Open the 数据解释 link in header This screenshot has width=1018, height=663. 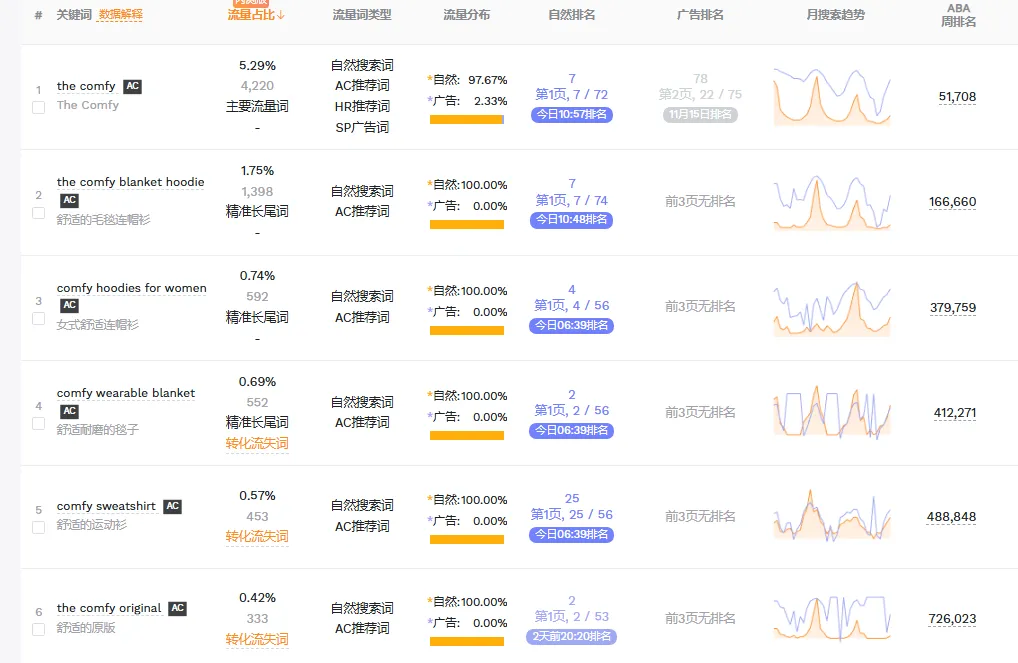pyautogui.click(x=119, y=14)
